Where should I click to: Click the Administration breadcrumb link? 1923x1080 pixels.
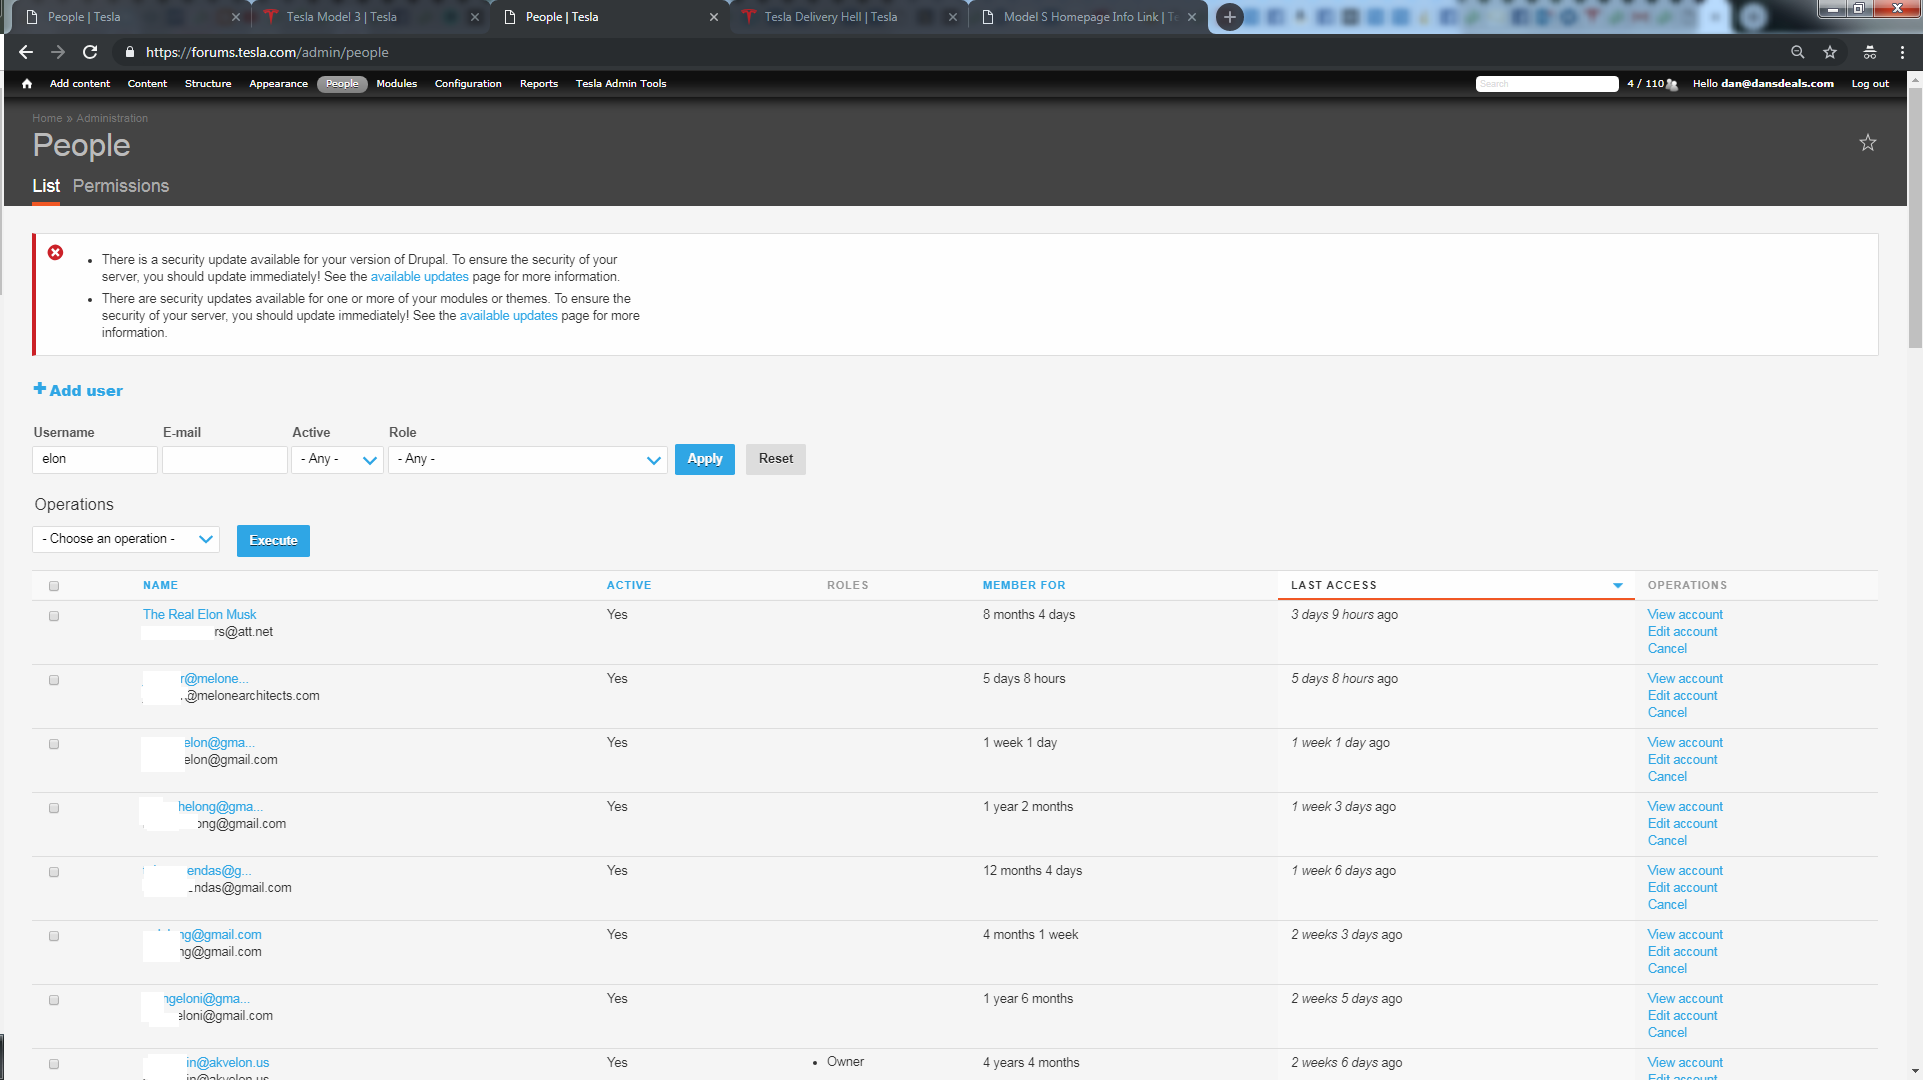point(112,118)
